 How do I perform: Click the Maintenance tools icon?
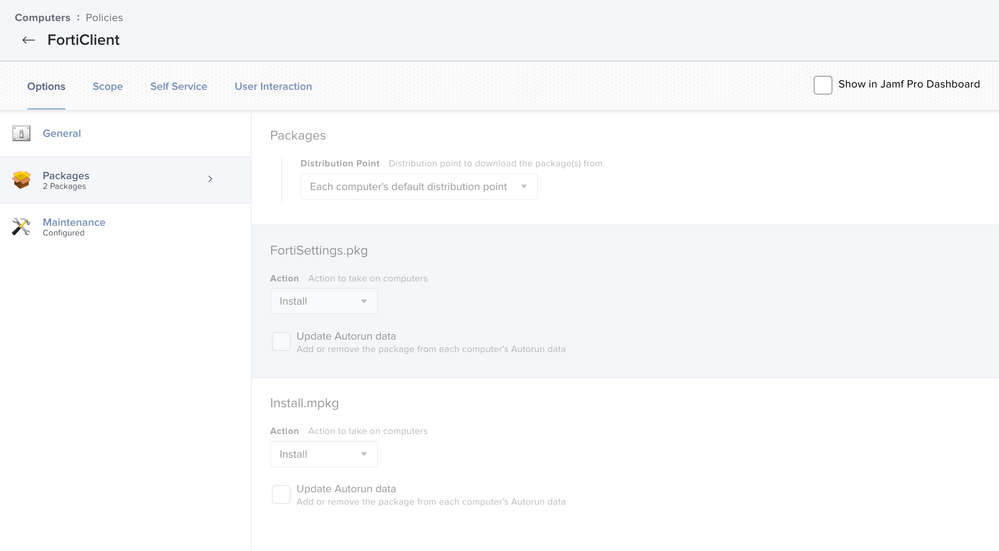[21, 226]
